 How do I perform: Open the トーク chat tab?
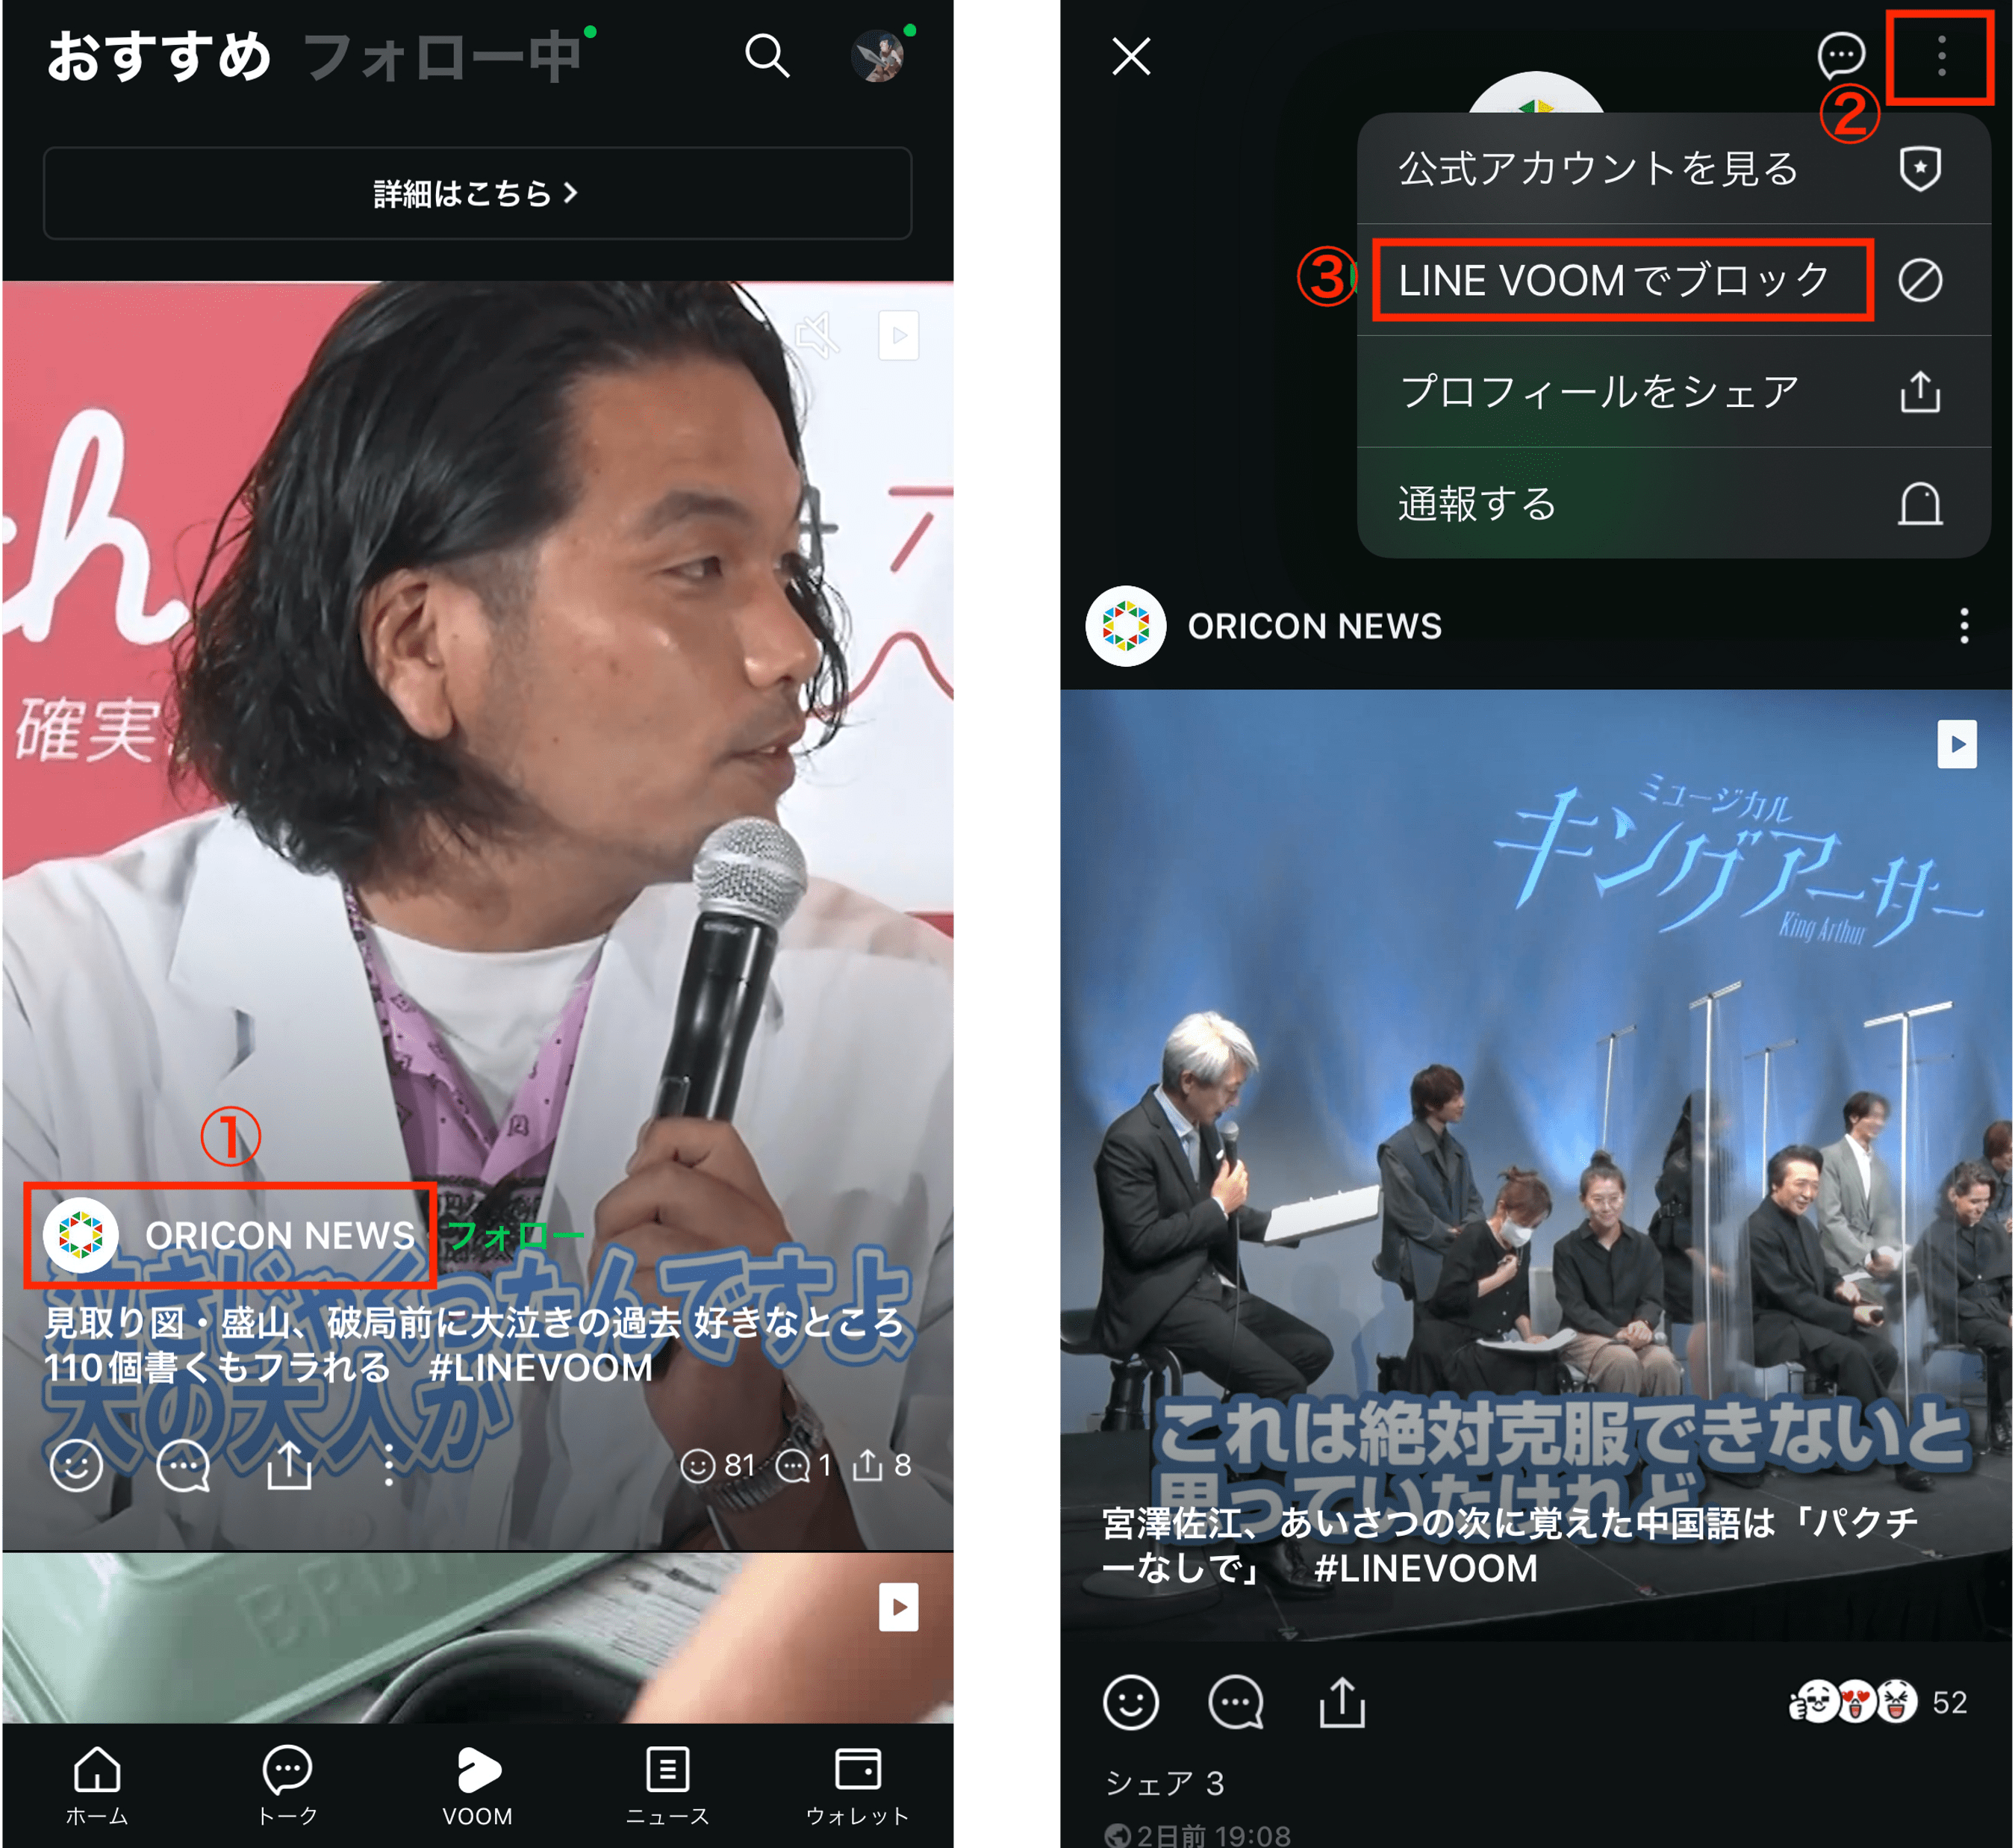287,1784
